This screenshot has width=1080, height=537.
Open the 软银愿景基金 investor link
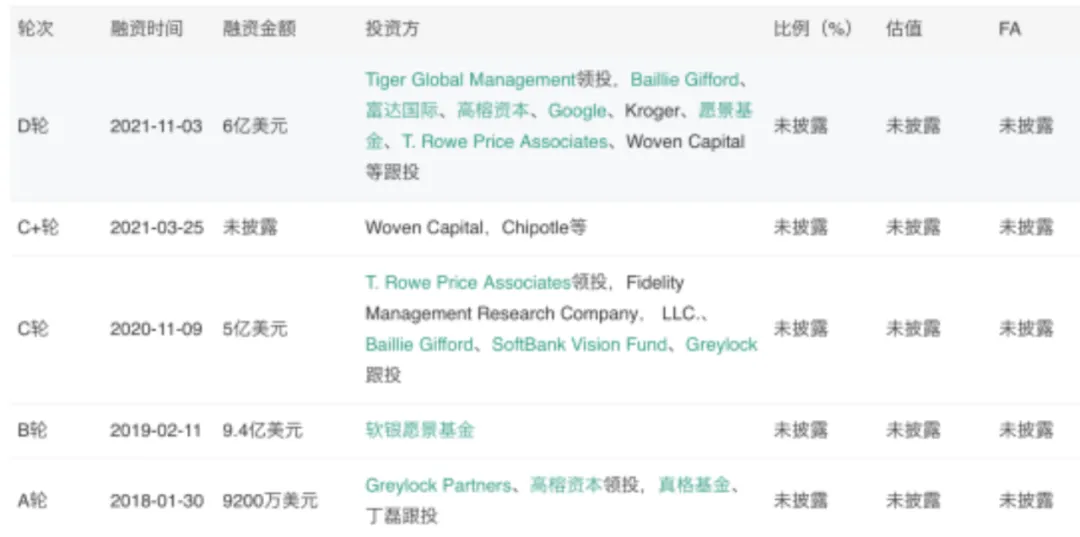tap(419, 430)
